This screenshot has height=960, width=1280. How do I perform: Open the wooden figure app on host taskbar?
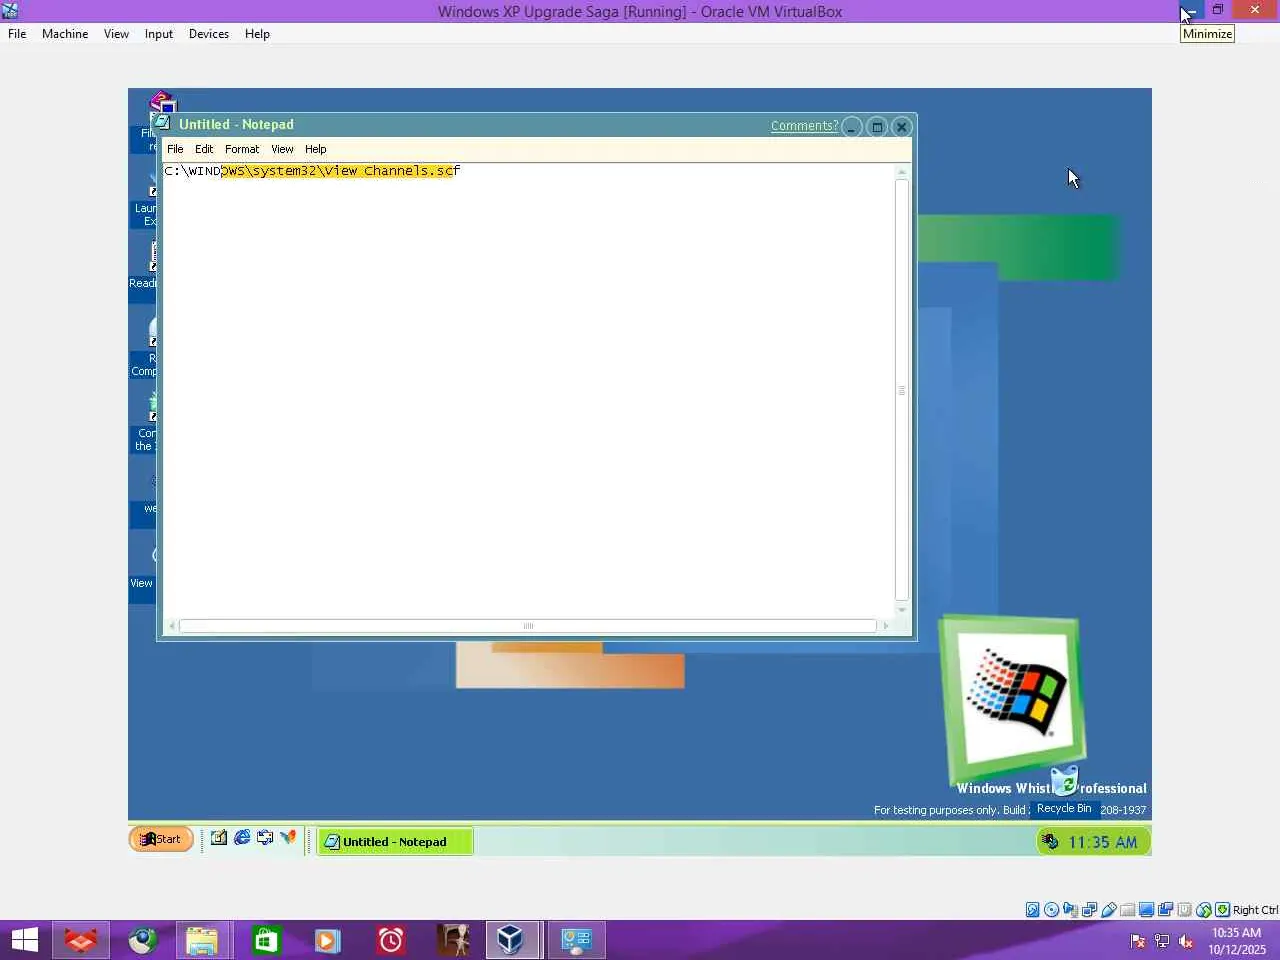[x=452, y=940]
